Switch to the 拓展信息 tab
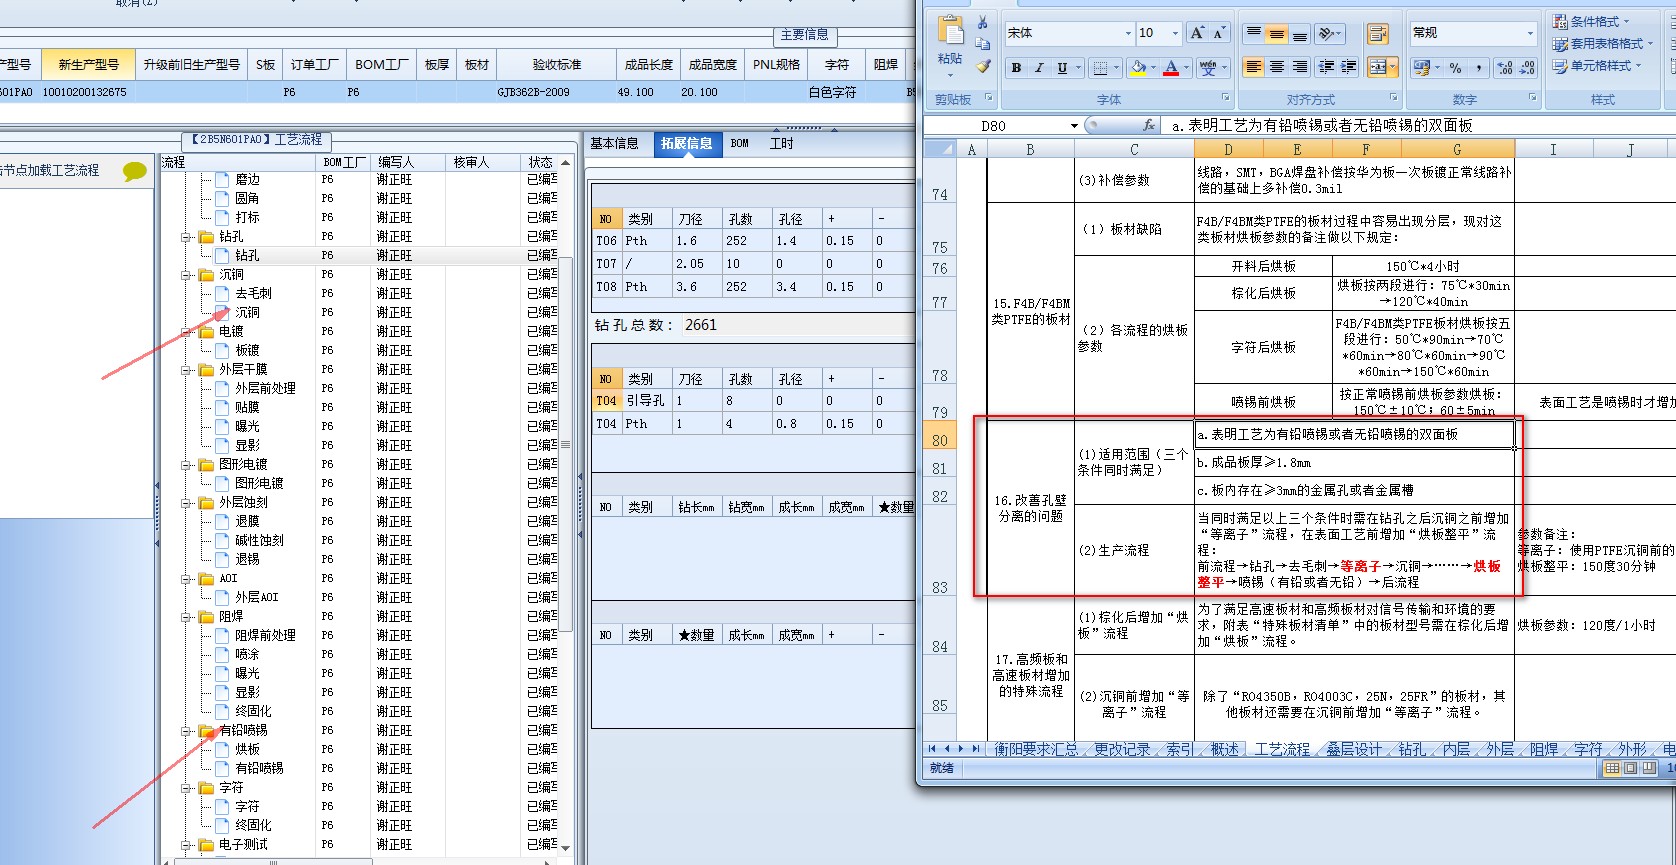The height and width of the screenshot is (865, 1676). pos(686,143)
